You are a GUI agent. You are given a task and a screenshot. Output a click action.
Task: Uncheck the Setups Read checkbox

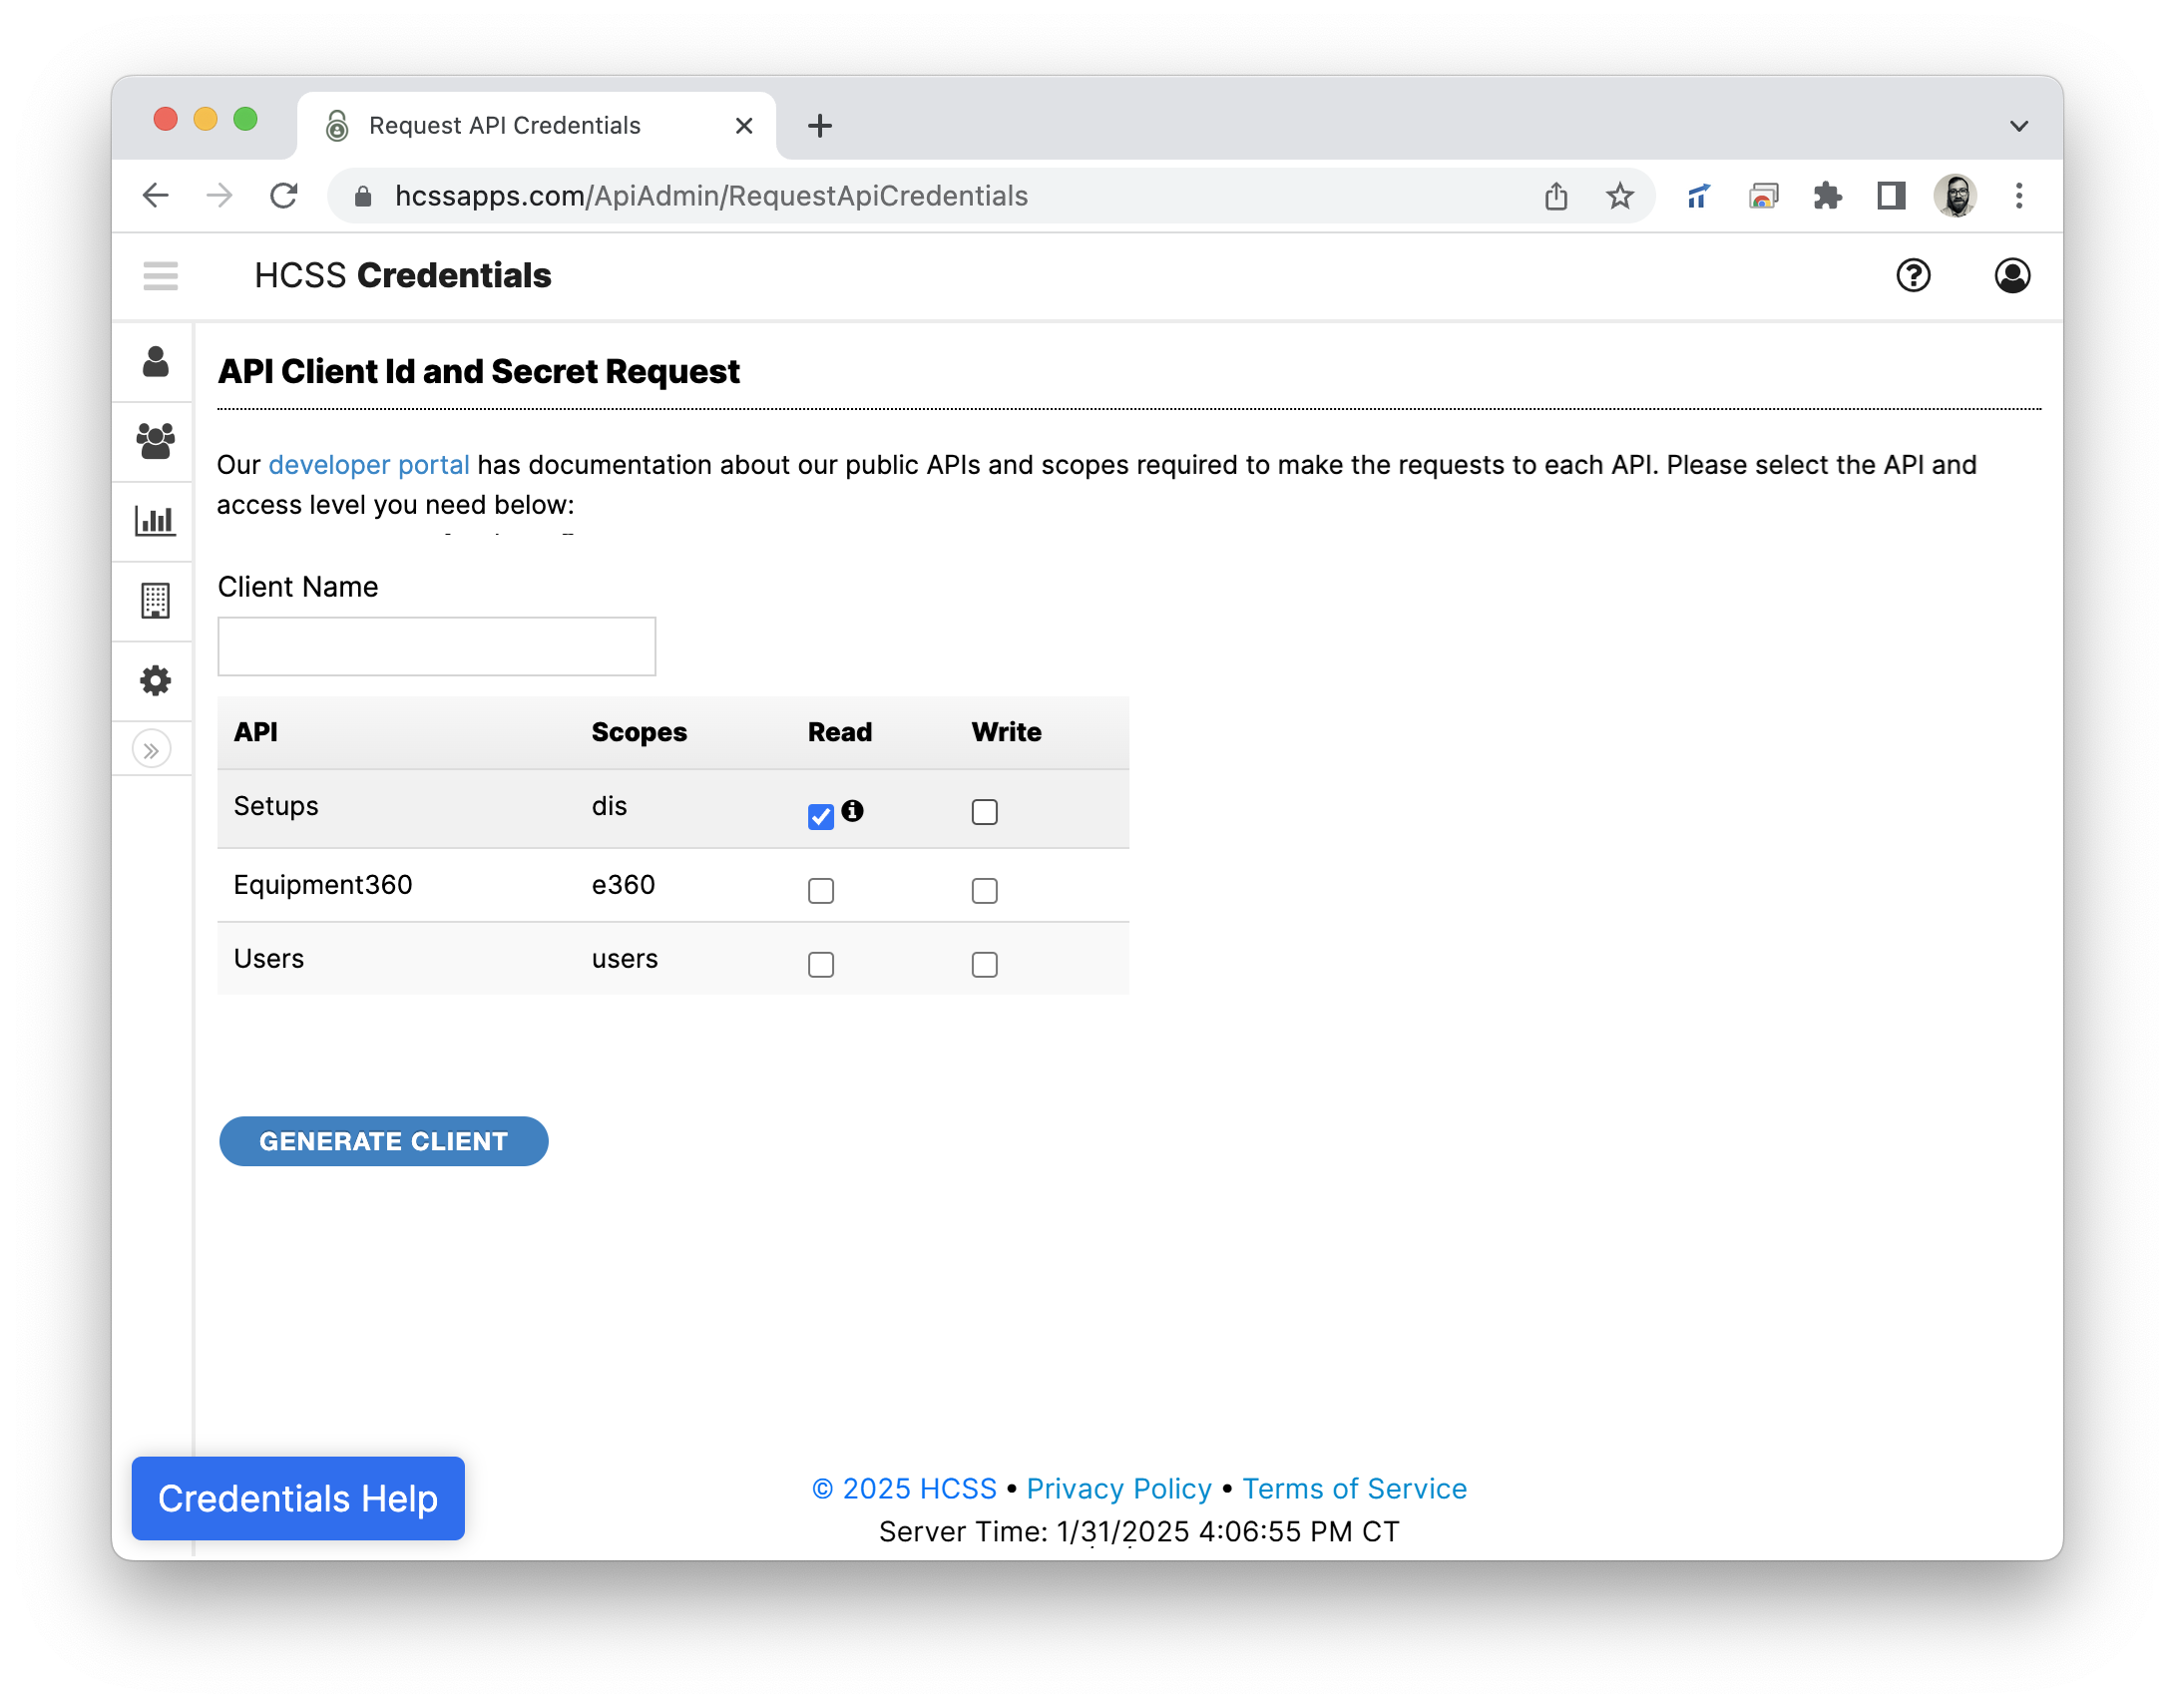[x=821, y=816]
